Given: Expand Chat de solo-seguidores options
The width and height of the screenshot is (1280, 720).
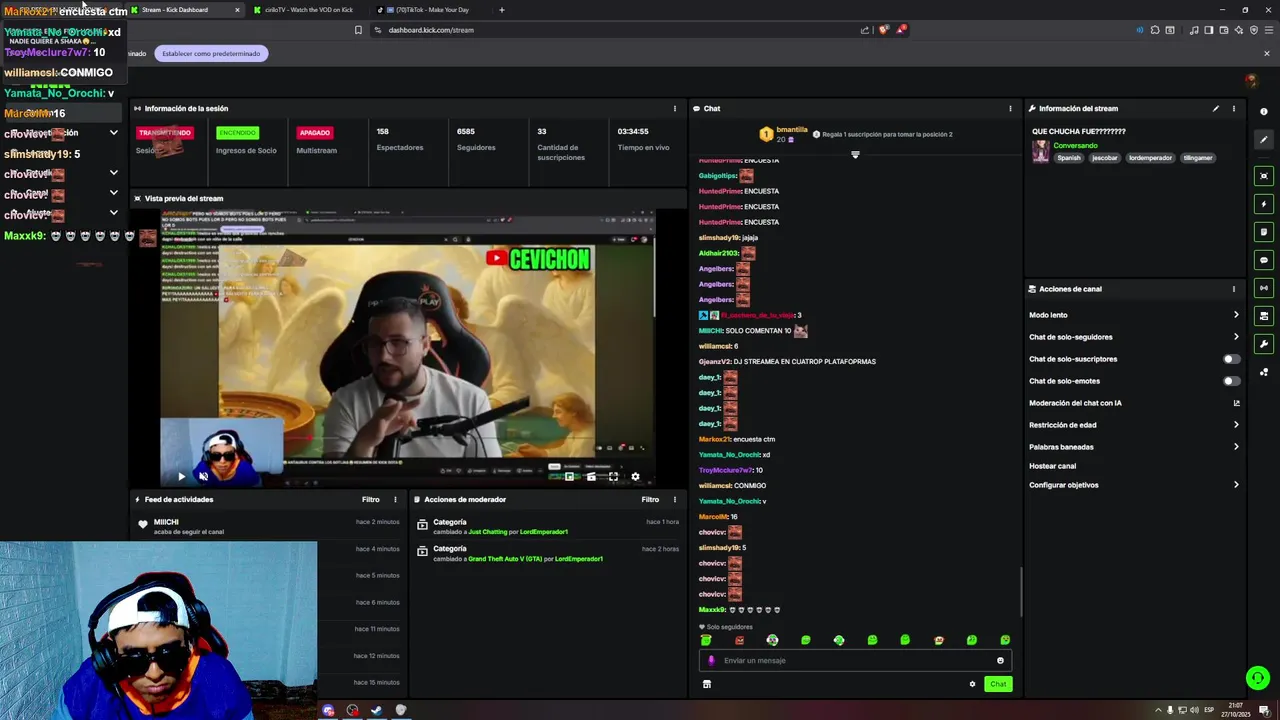Looking at the screenshot, I should coord(1135,337).
